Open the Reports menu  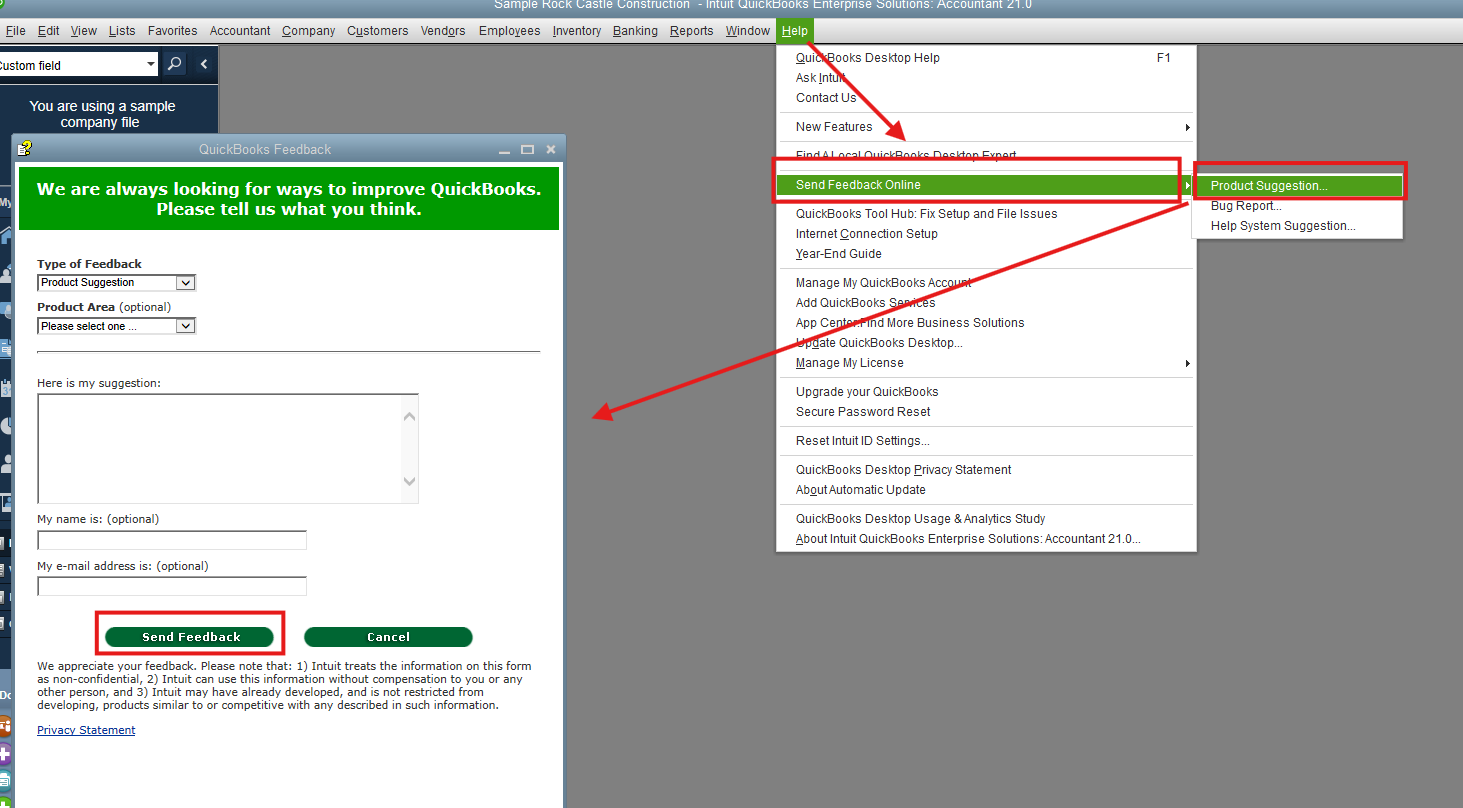[691, 31]
